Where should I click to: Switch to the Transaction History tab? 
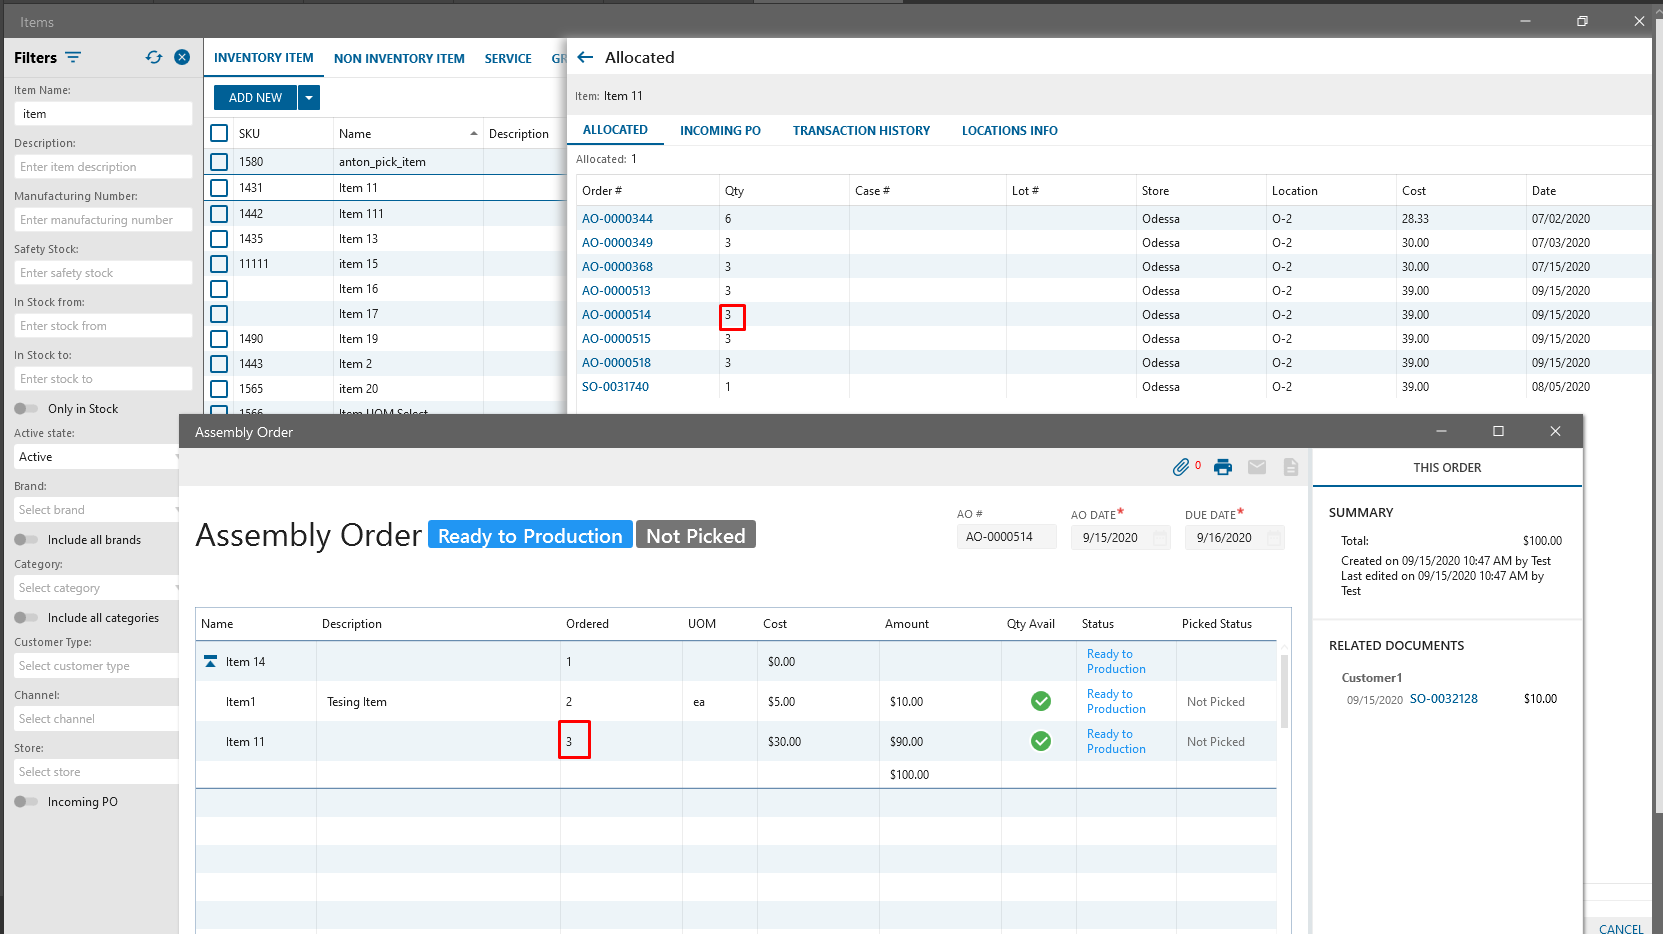tap(861, 131)
